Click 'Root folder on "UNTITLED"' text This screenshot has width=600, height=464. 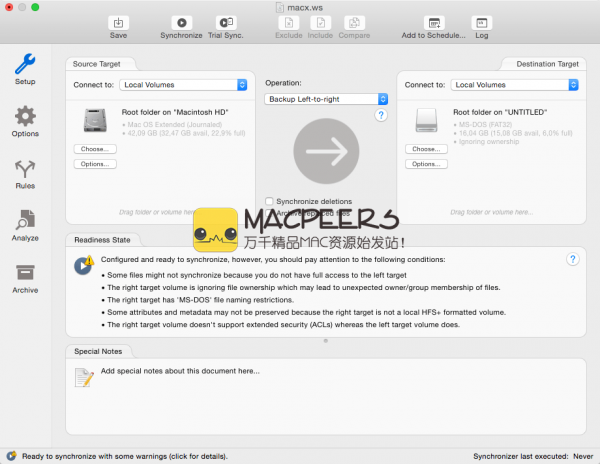(x=500, y=112)
